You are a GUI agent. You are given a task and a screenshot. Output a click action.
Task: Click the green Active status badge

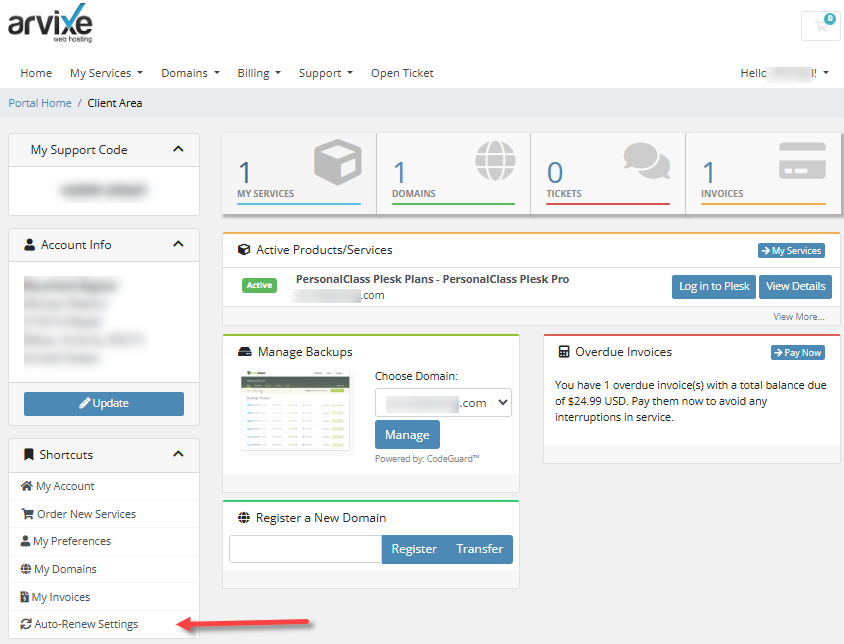tap(259, 285)
